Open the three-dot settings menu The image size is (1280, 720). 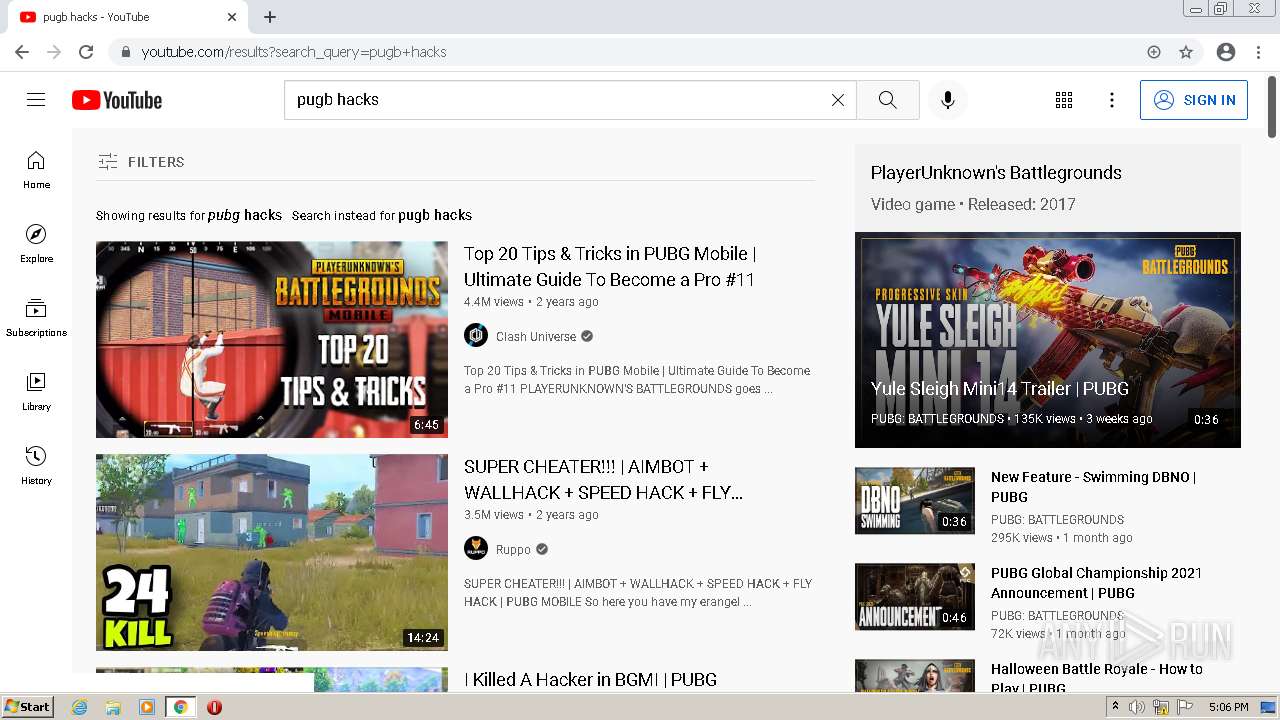point(1112,100)
